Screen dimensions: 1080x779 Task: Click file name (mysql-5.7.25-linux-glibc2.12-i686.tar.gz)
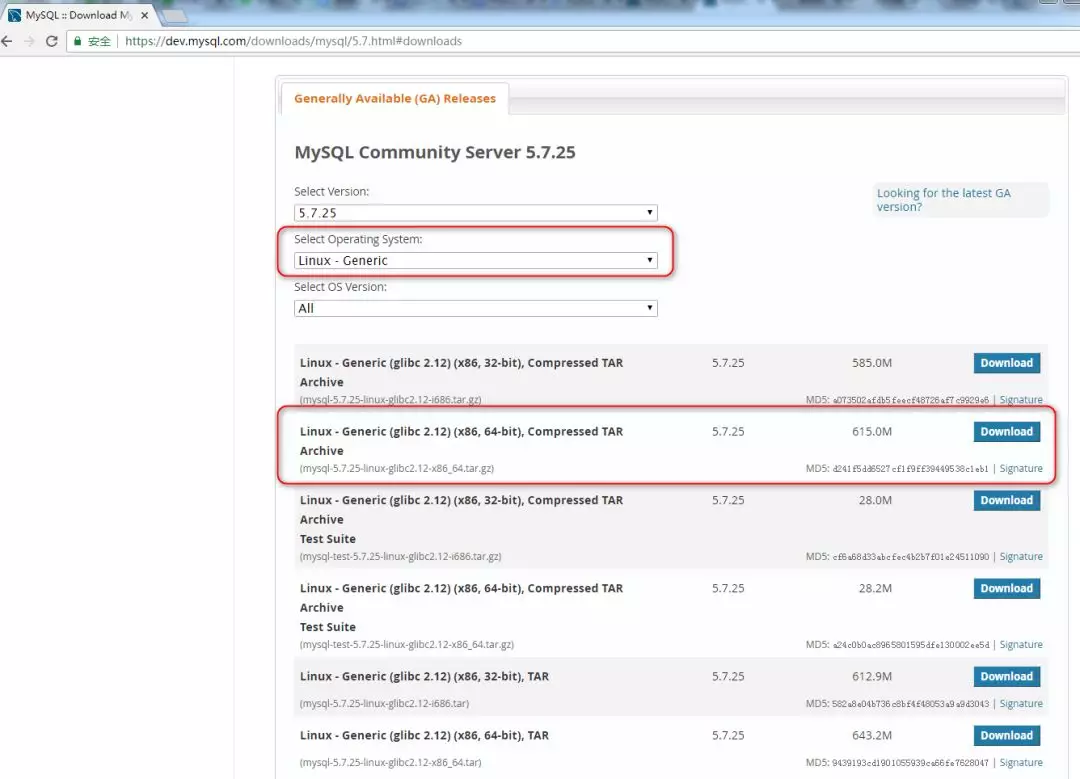(x=391, y=399)
